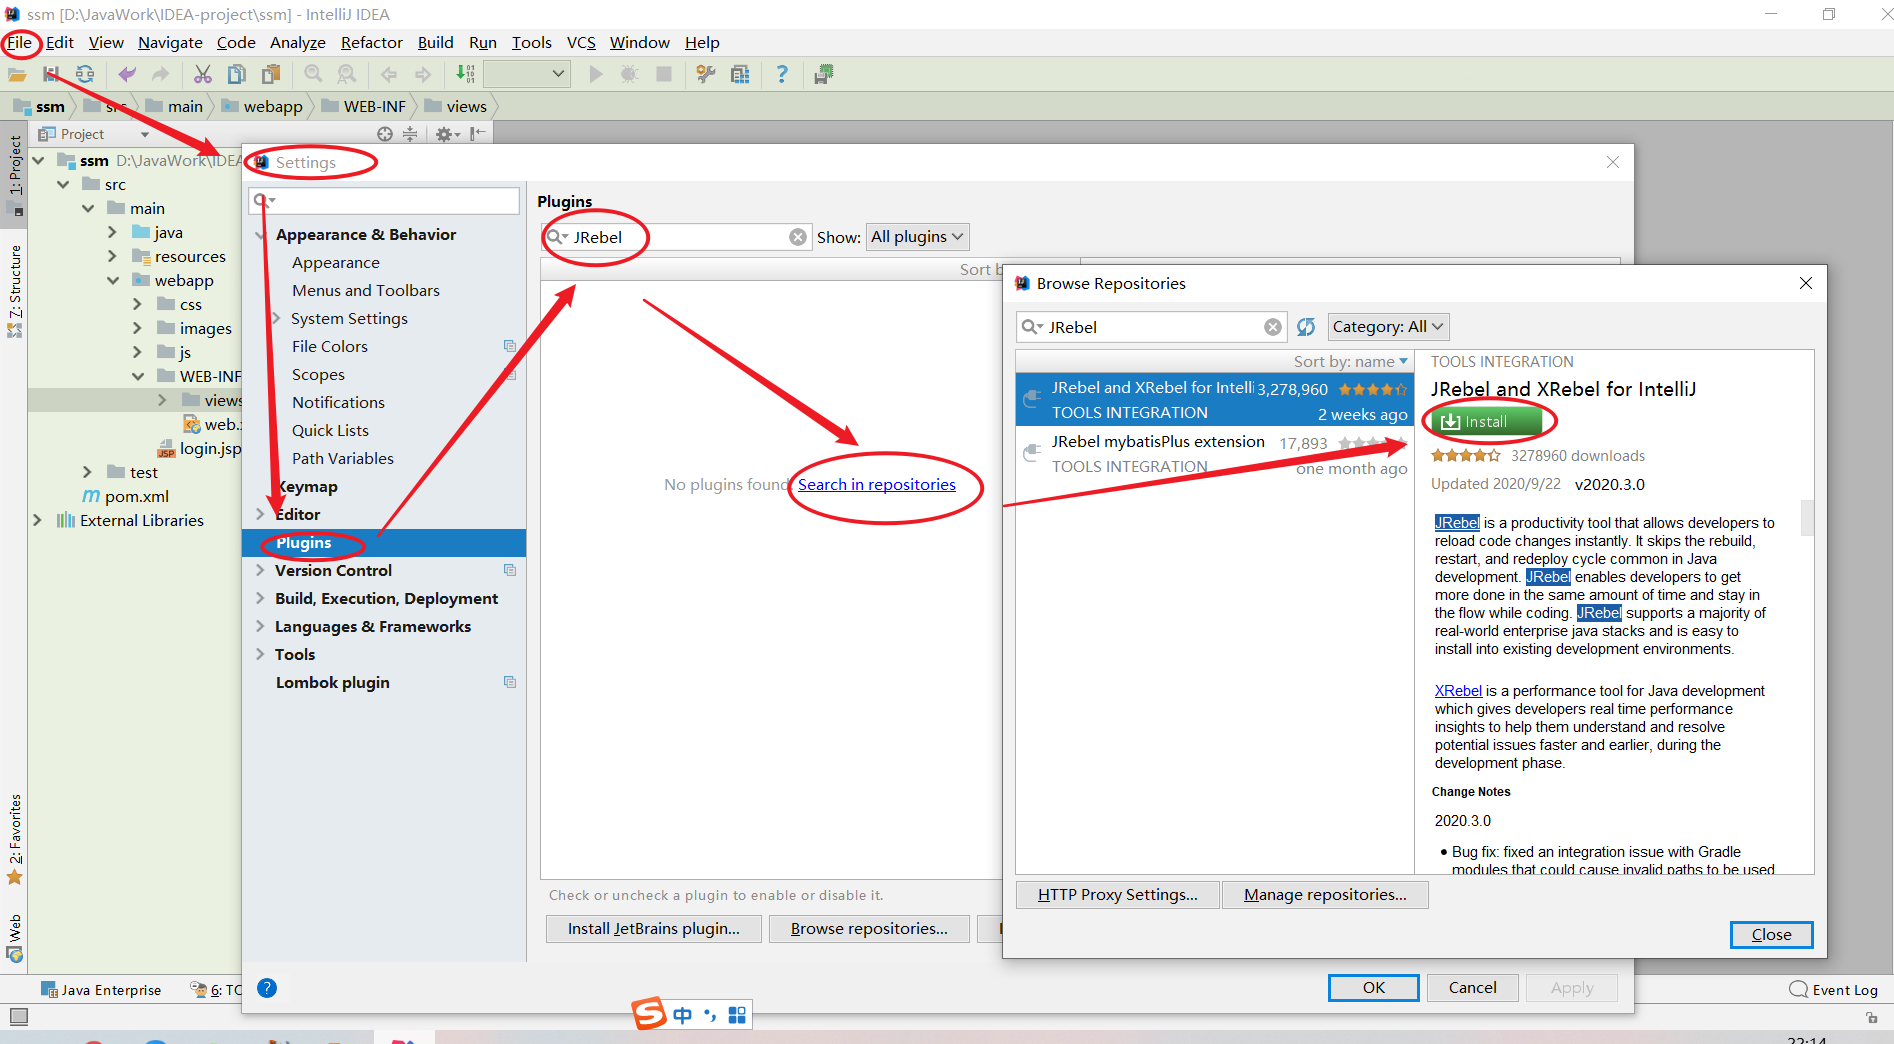
Task: Click the Help question mark toolbar icon
Action: coord(782,74)
